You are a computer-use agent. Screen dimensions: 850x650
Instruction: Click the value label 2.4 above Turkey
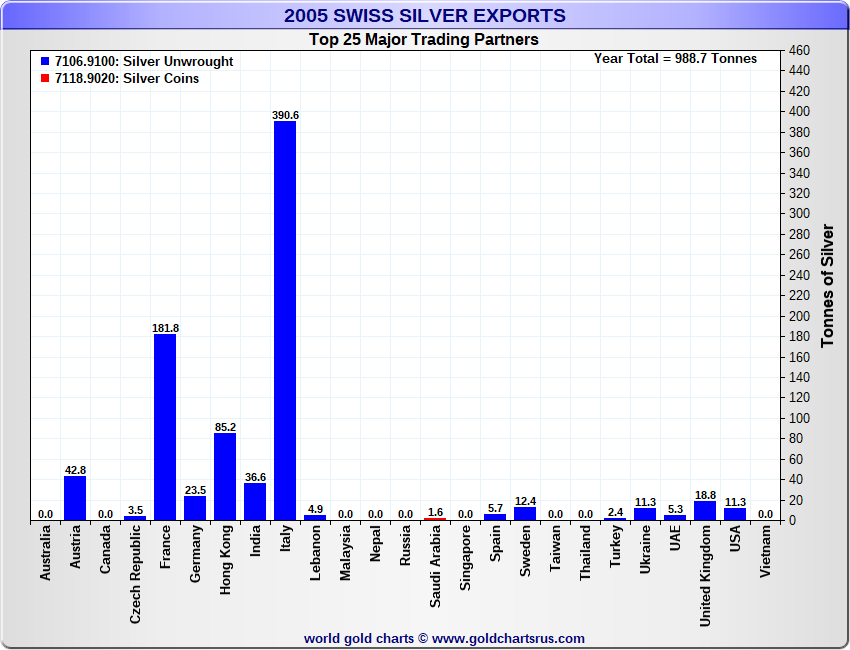[x=615, y=512]
